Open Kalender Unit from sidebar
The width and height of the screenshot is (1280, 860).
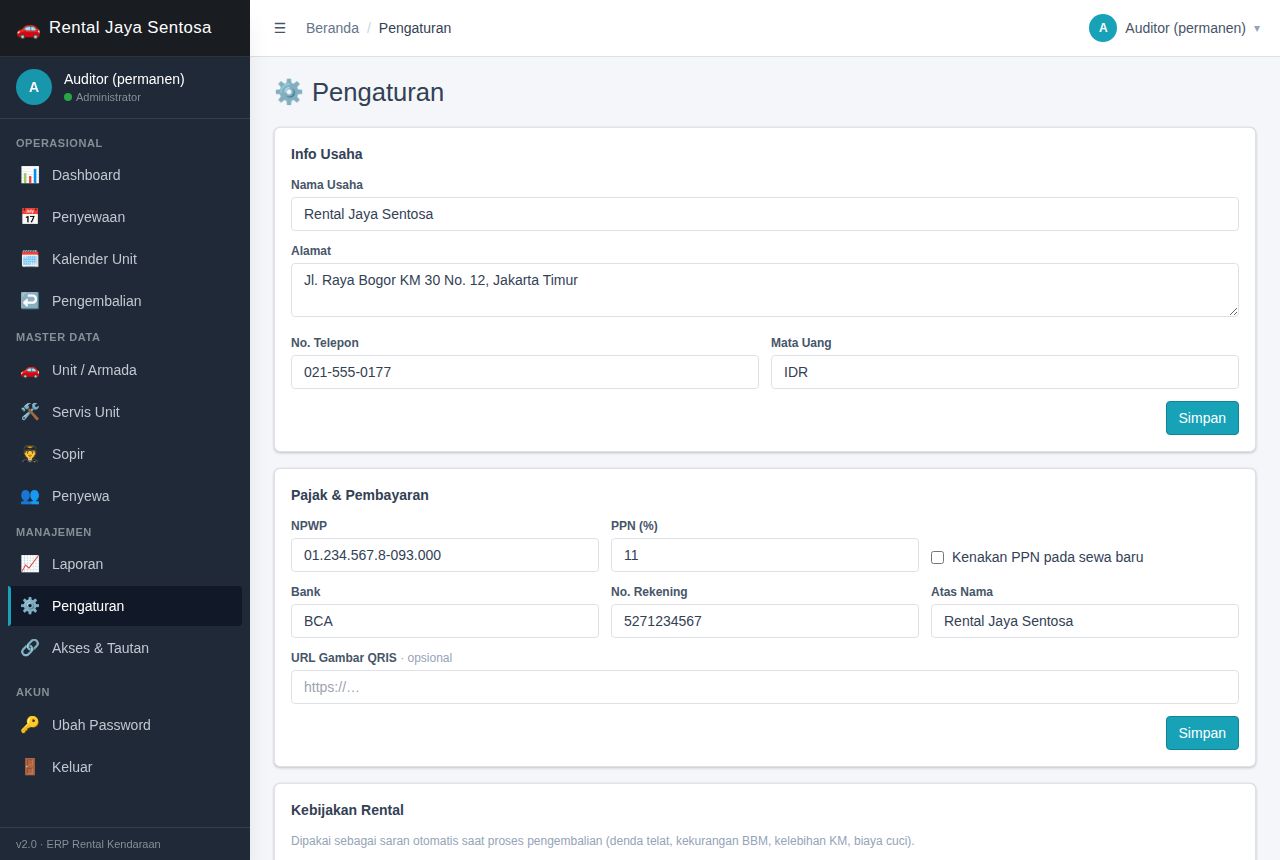pos(125,259)
